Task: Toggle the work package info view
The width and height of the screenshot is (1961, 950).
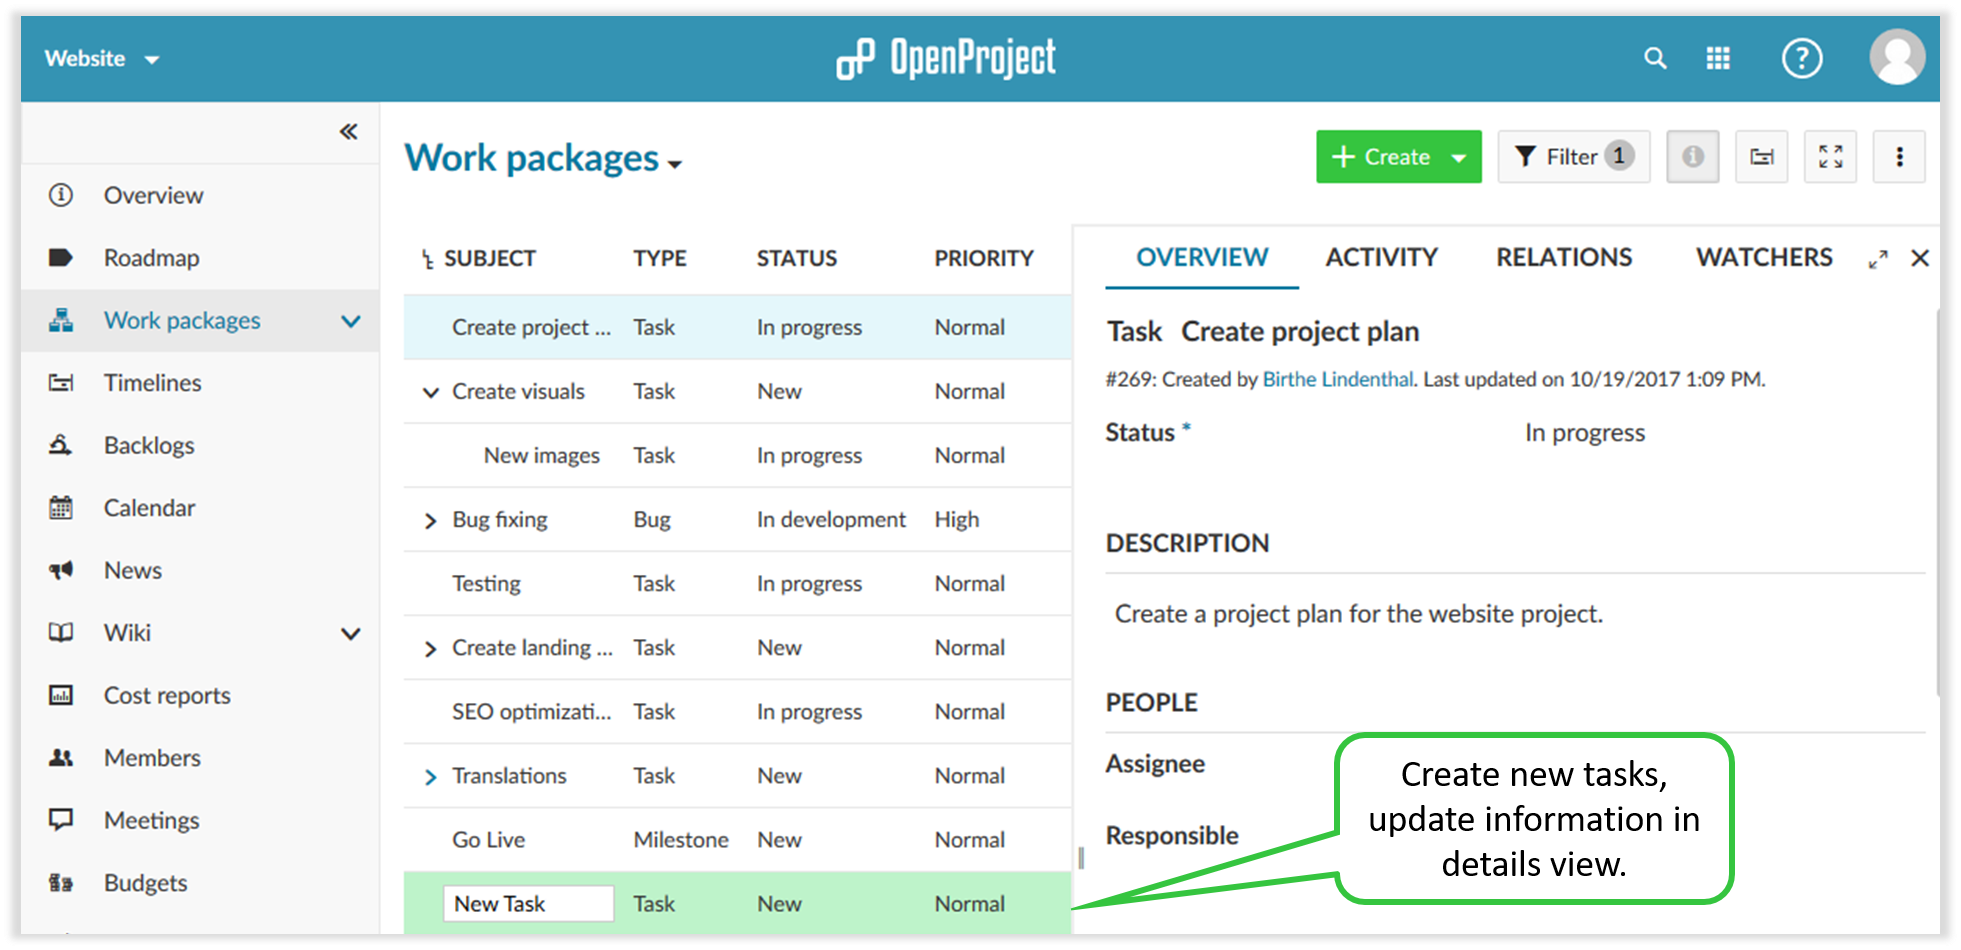Action: pyautogui.click(x=1692, y=156)
